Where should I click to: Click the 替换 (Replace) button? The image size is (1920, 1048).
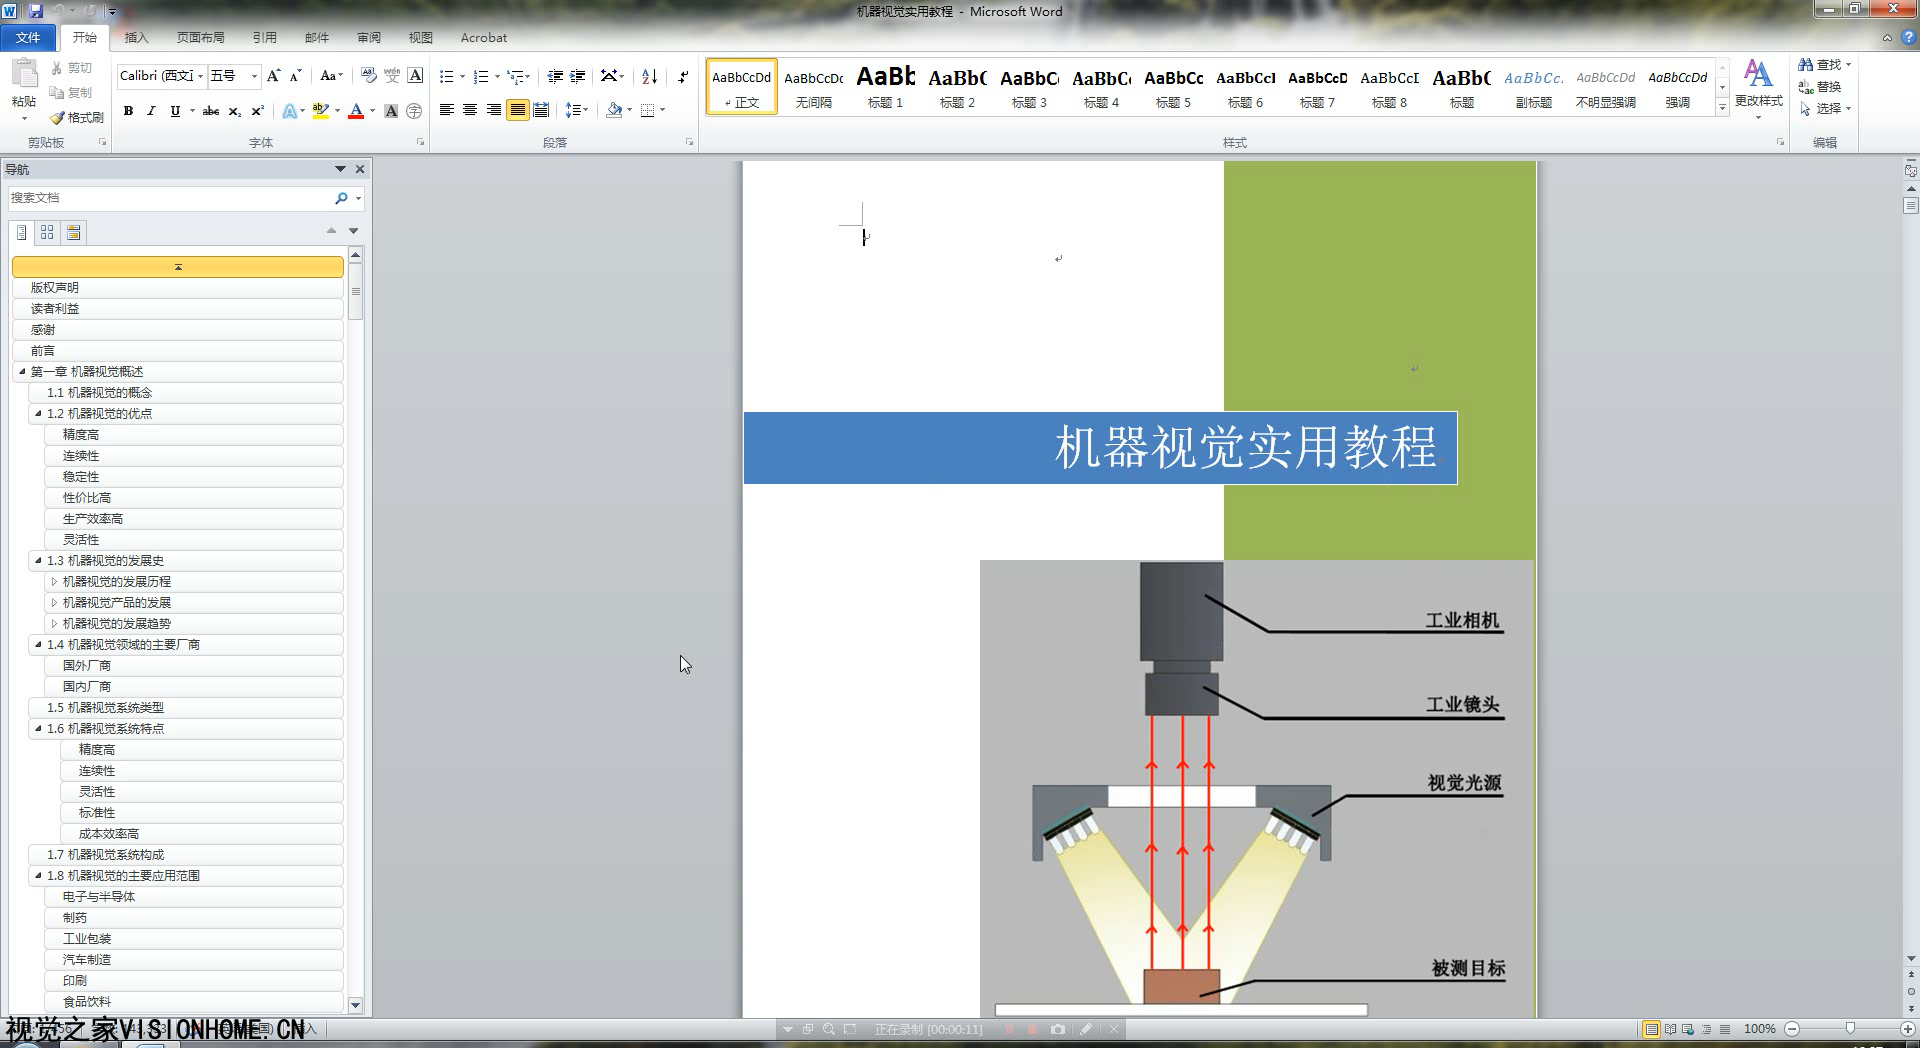[1821, 87]
